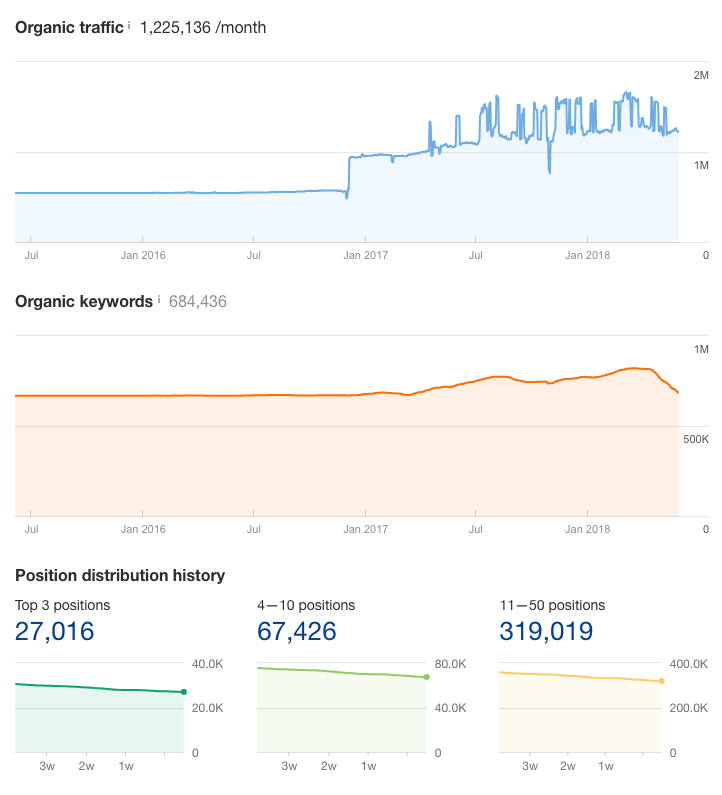Click the 500K axis label on keywords chart
The height and width of the screenshot is (795, 722).
click(696, 439)
